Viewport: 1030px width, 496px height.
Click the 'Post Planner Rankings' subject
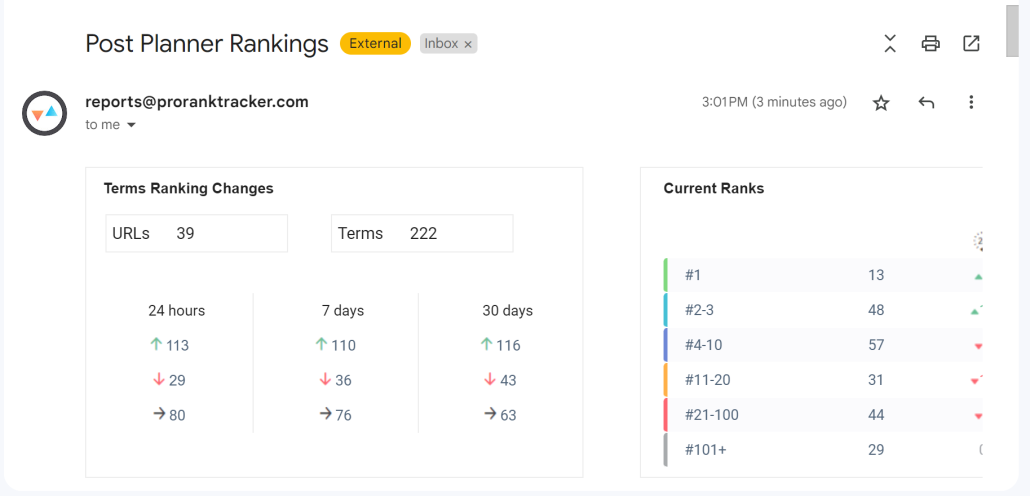click(x=207, y=44)
